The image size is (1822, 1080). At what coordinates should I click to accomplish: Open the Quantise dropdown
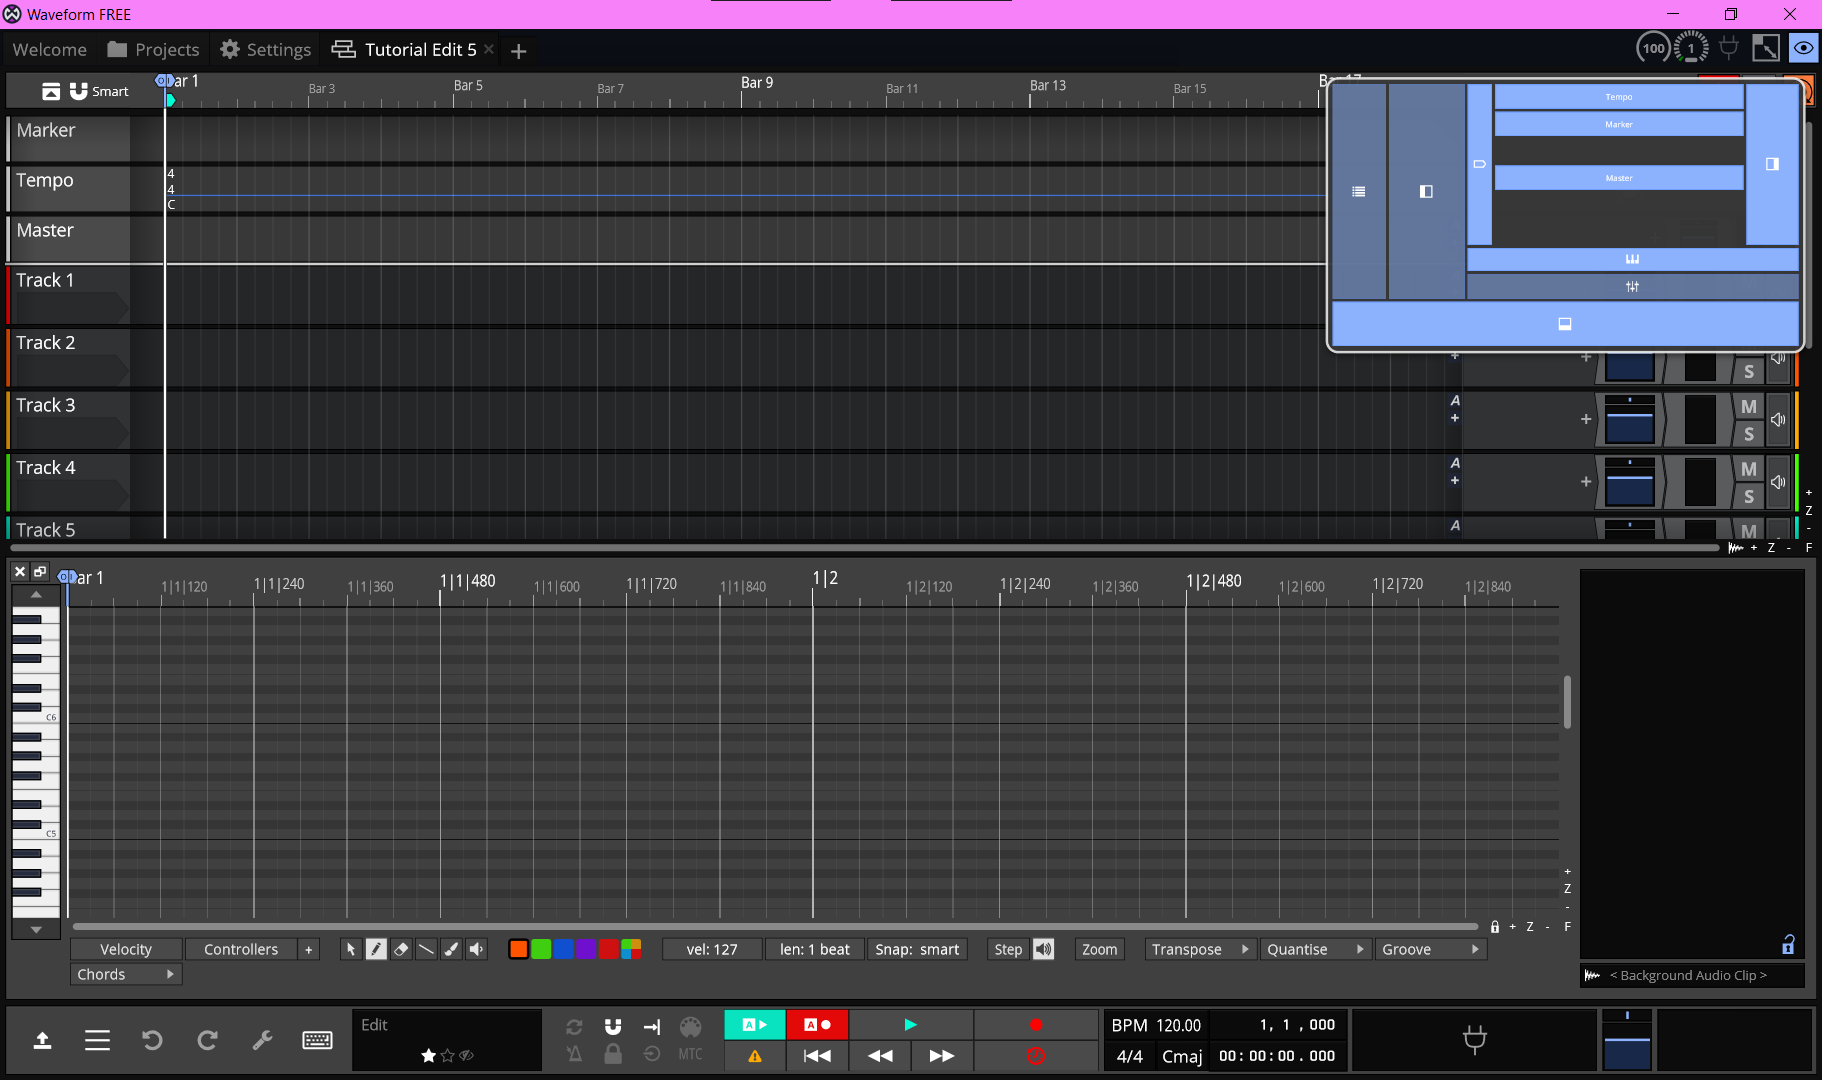(x=1314, y=949)
